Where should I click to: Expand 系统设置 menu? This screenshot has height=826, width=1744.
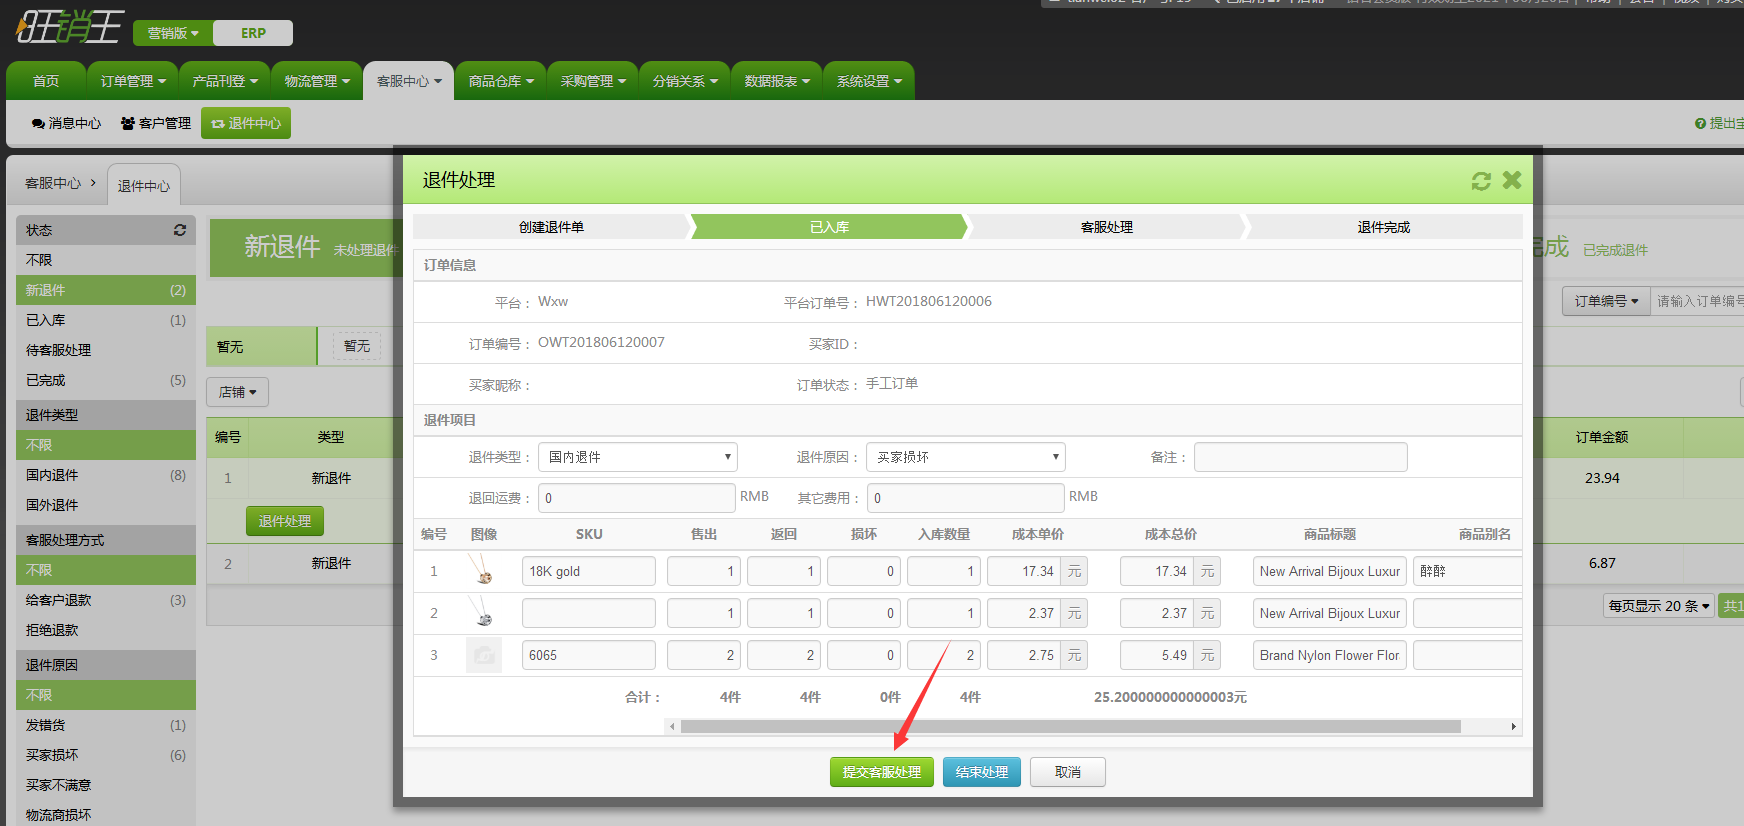pos(869,81)
